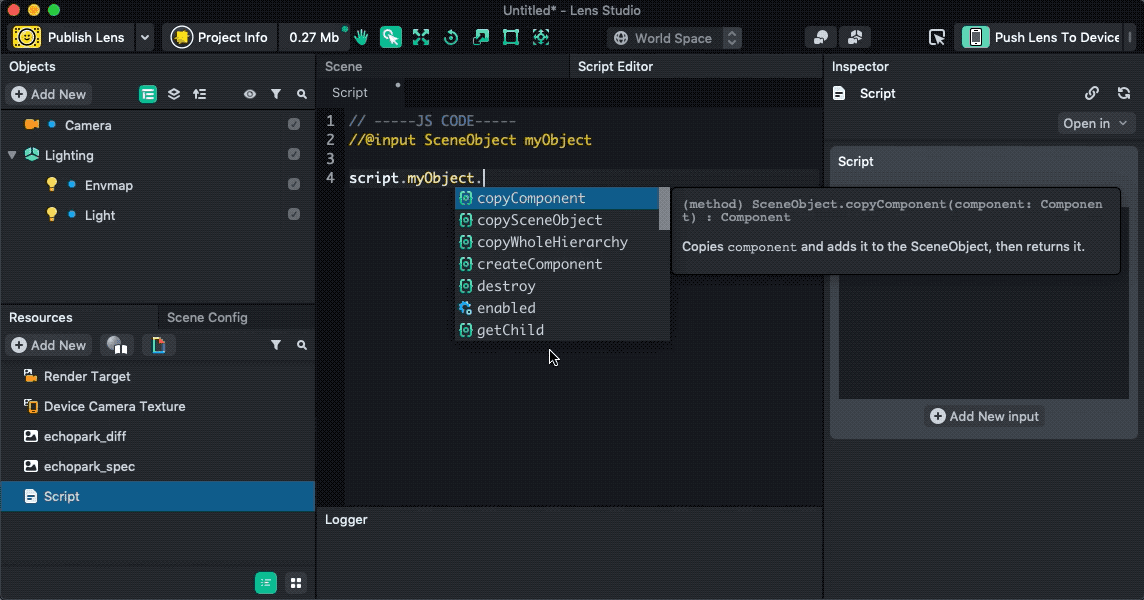The height and width of the screenshot is (600, 1144).
Task: Choose copySceneObject from autocomplete
Action: 557,220
